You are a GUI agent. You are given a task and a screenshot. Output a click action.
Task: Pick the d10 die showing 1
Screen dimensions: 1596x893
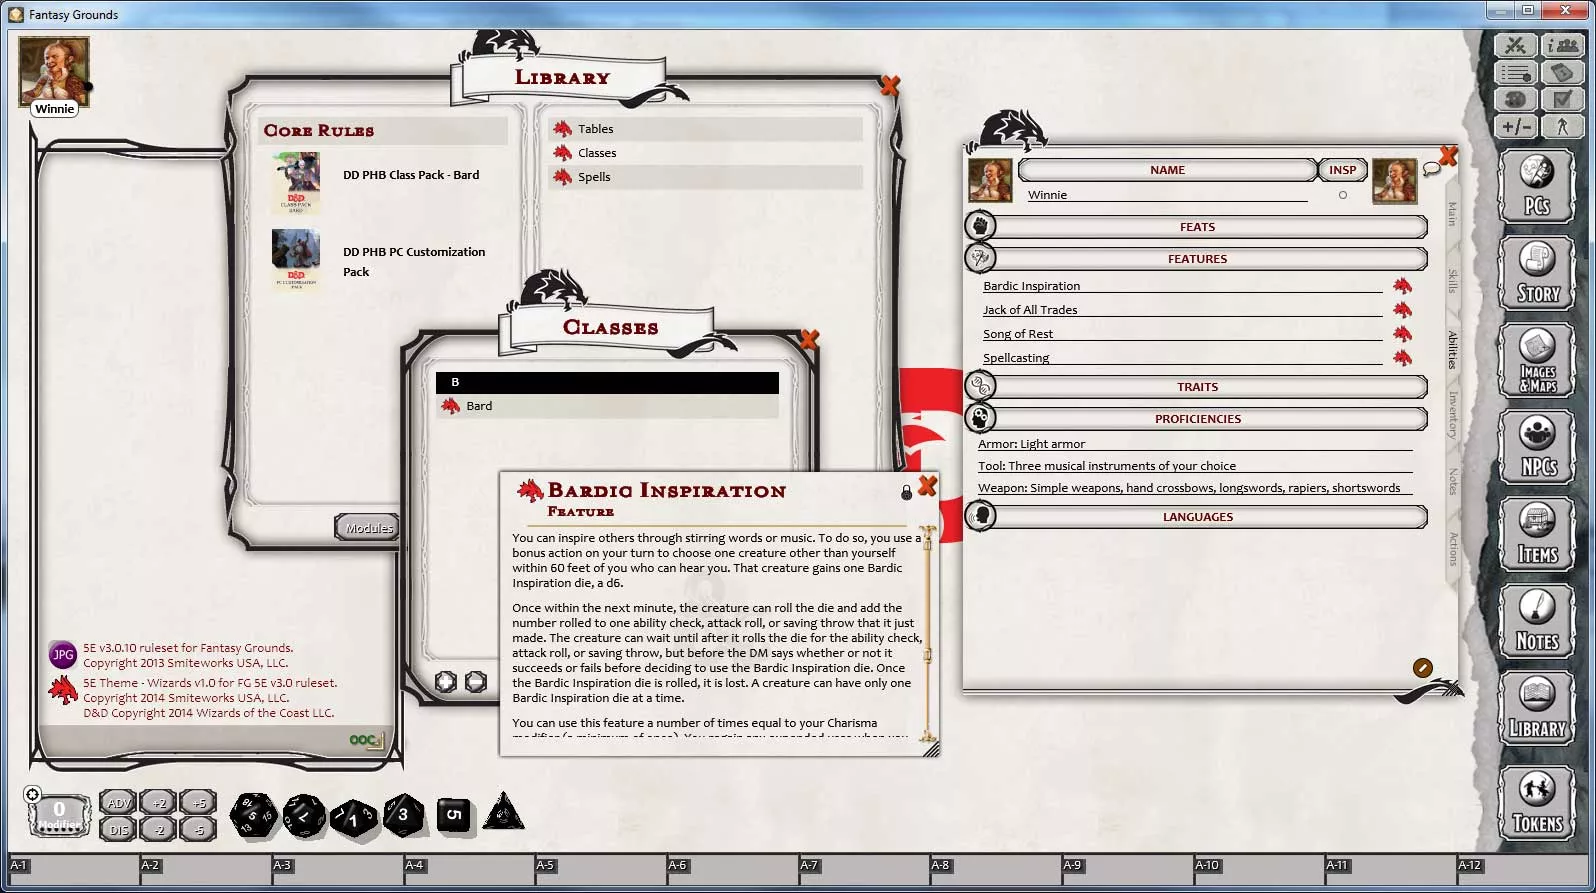[354, 817]
